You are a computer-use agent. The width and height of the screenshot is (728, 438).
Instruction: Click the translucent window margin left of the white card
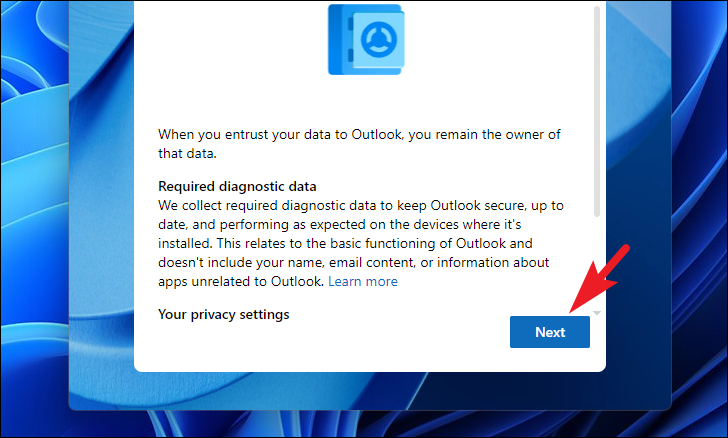[x=101, y=209]
